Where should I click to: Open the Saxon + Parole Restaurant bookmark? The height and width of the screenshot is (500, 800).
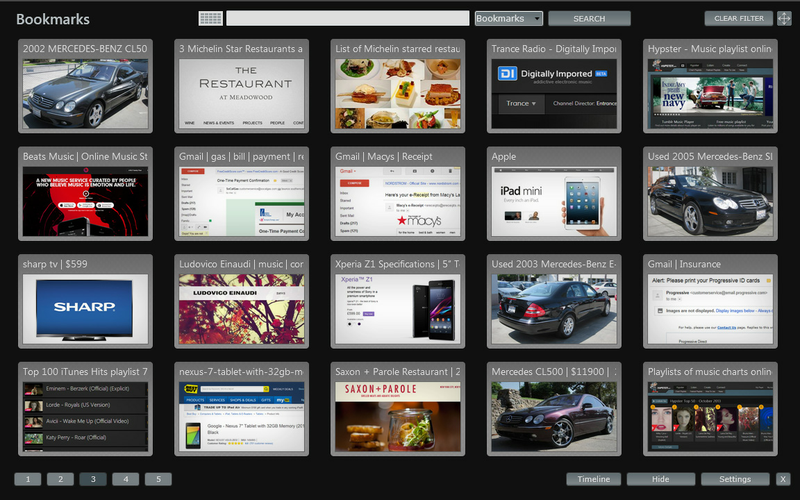[x=397, y=409]
